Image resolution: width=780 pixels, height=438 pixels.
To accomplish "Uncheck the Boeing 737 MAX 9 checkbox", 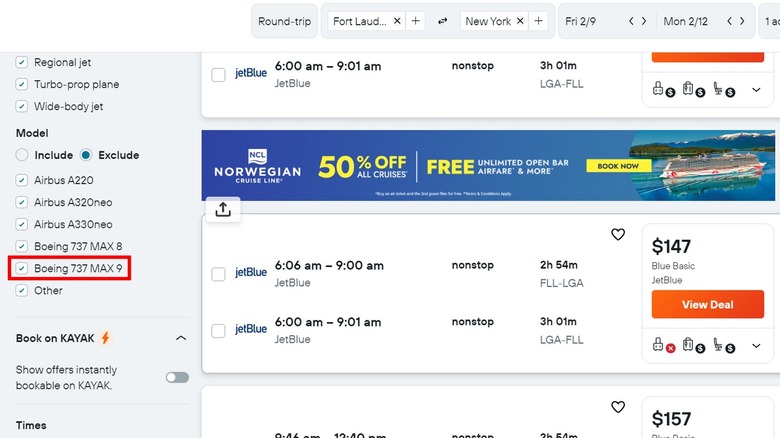I will [22, 268].
